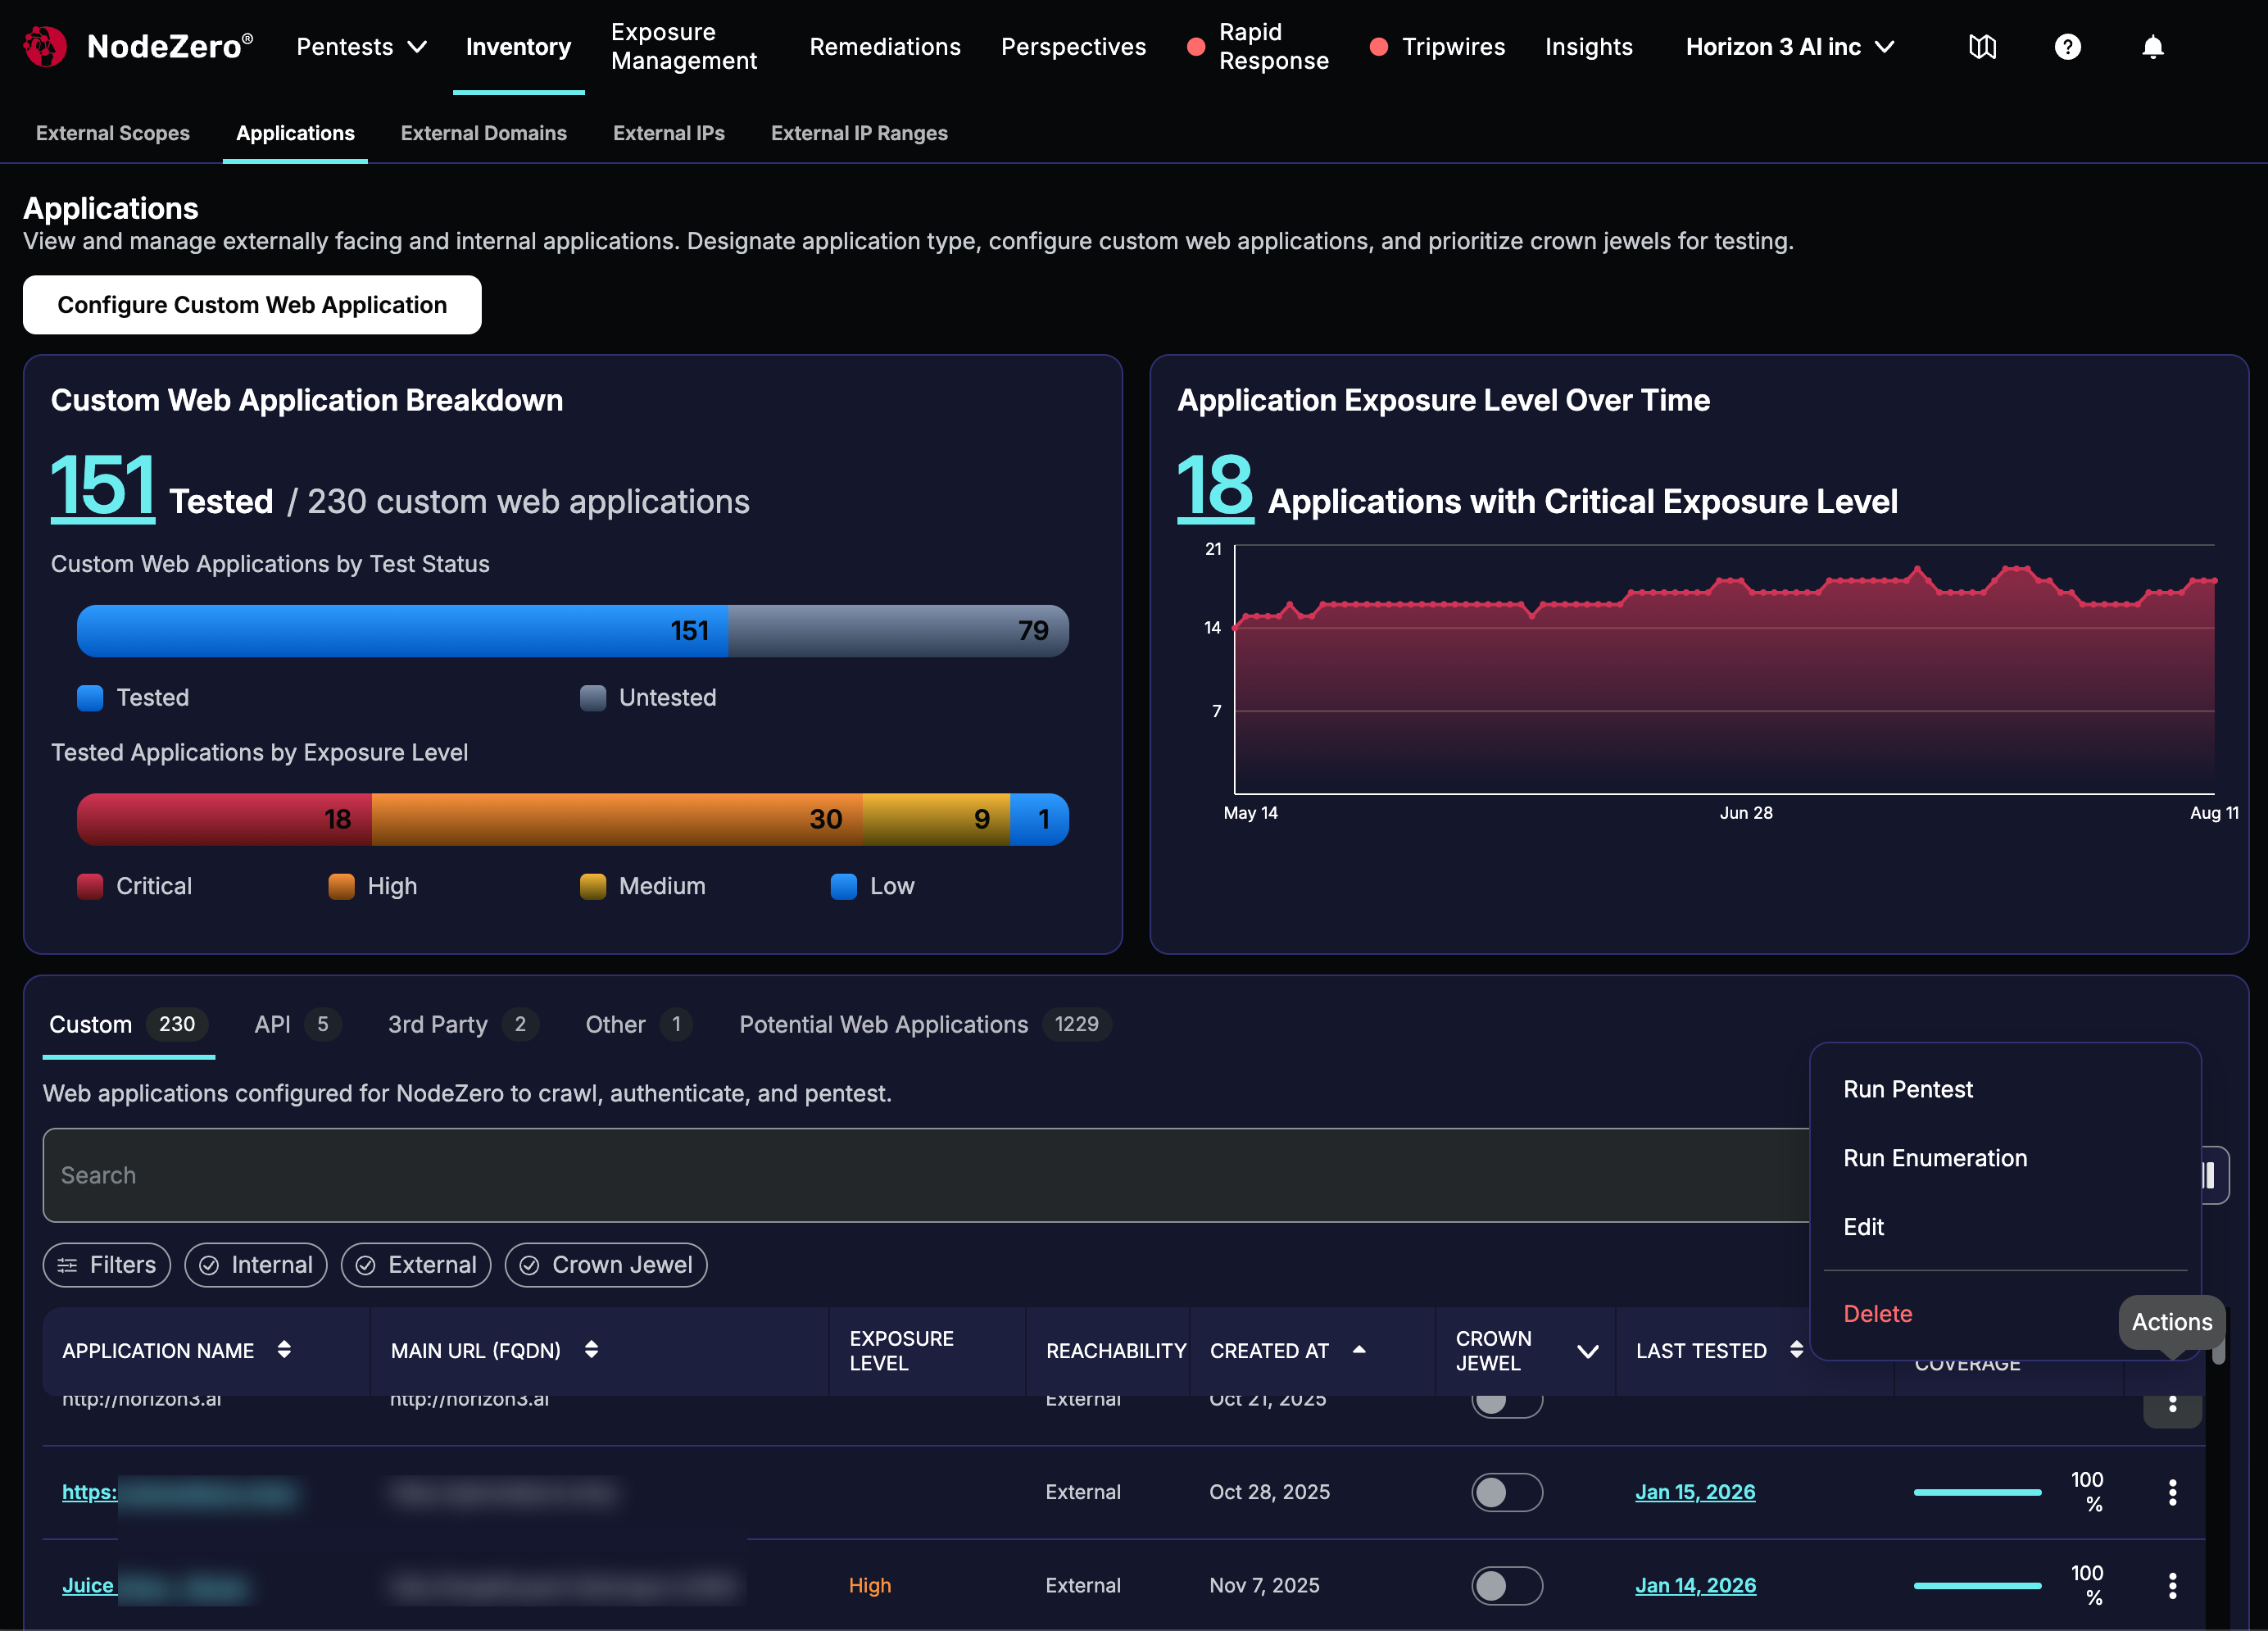This screenshot has height=1631, width=2268.
Task: Click the blue Tested bar segment 151
Action: pos(402,631)
